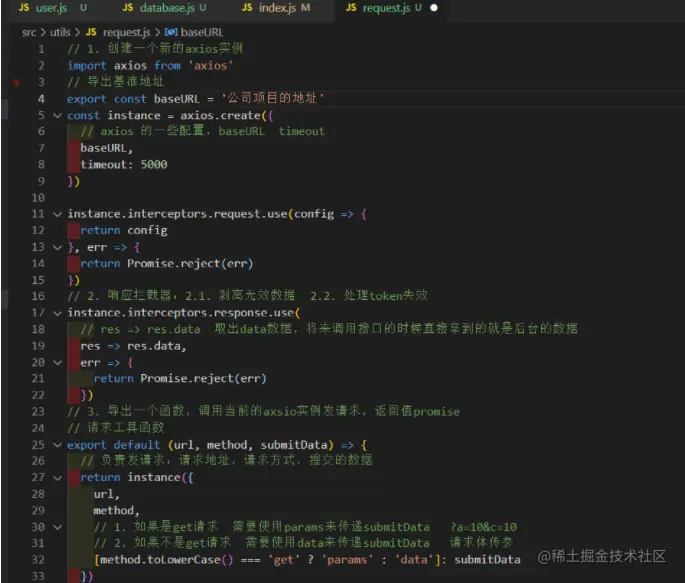Click the JS icon on index.js tab
Viewport: 685px width, 583px height.
pos(247,7)
